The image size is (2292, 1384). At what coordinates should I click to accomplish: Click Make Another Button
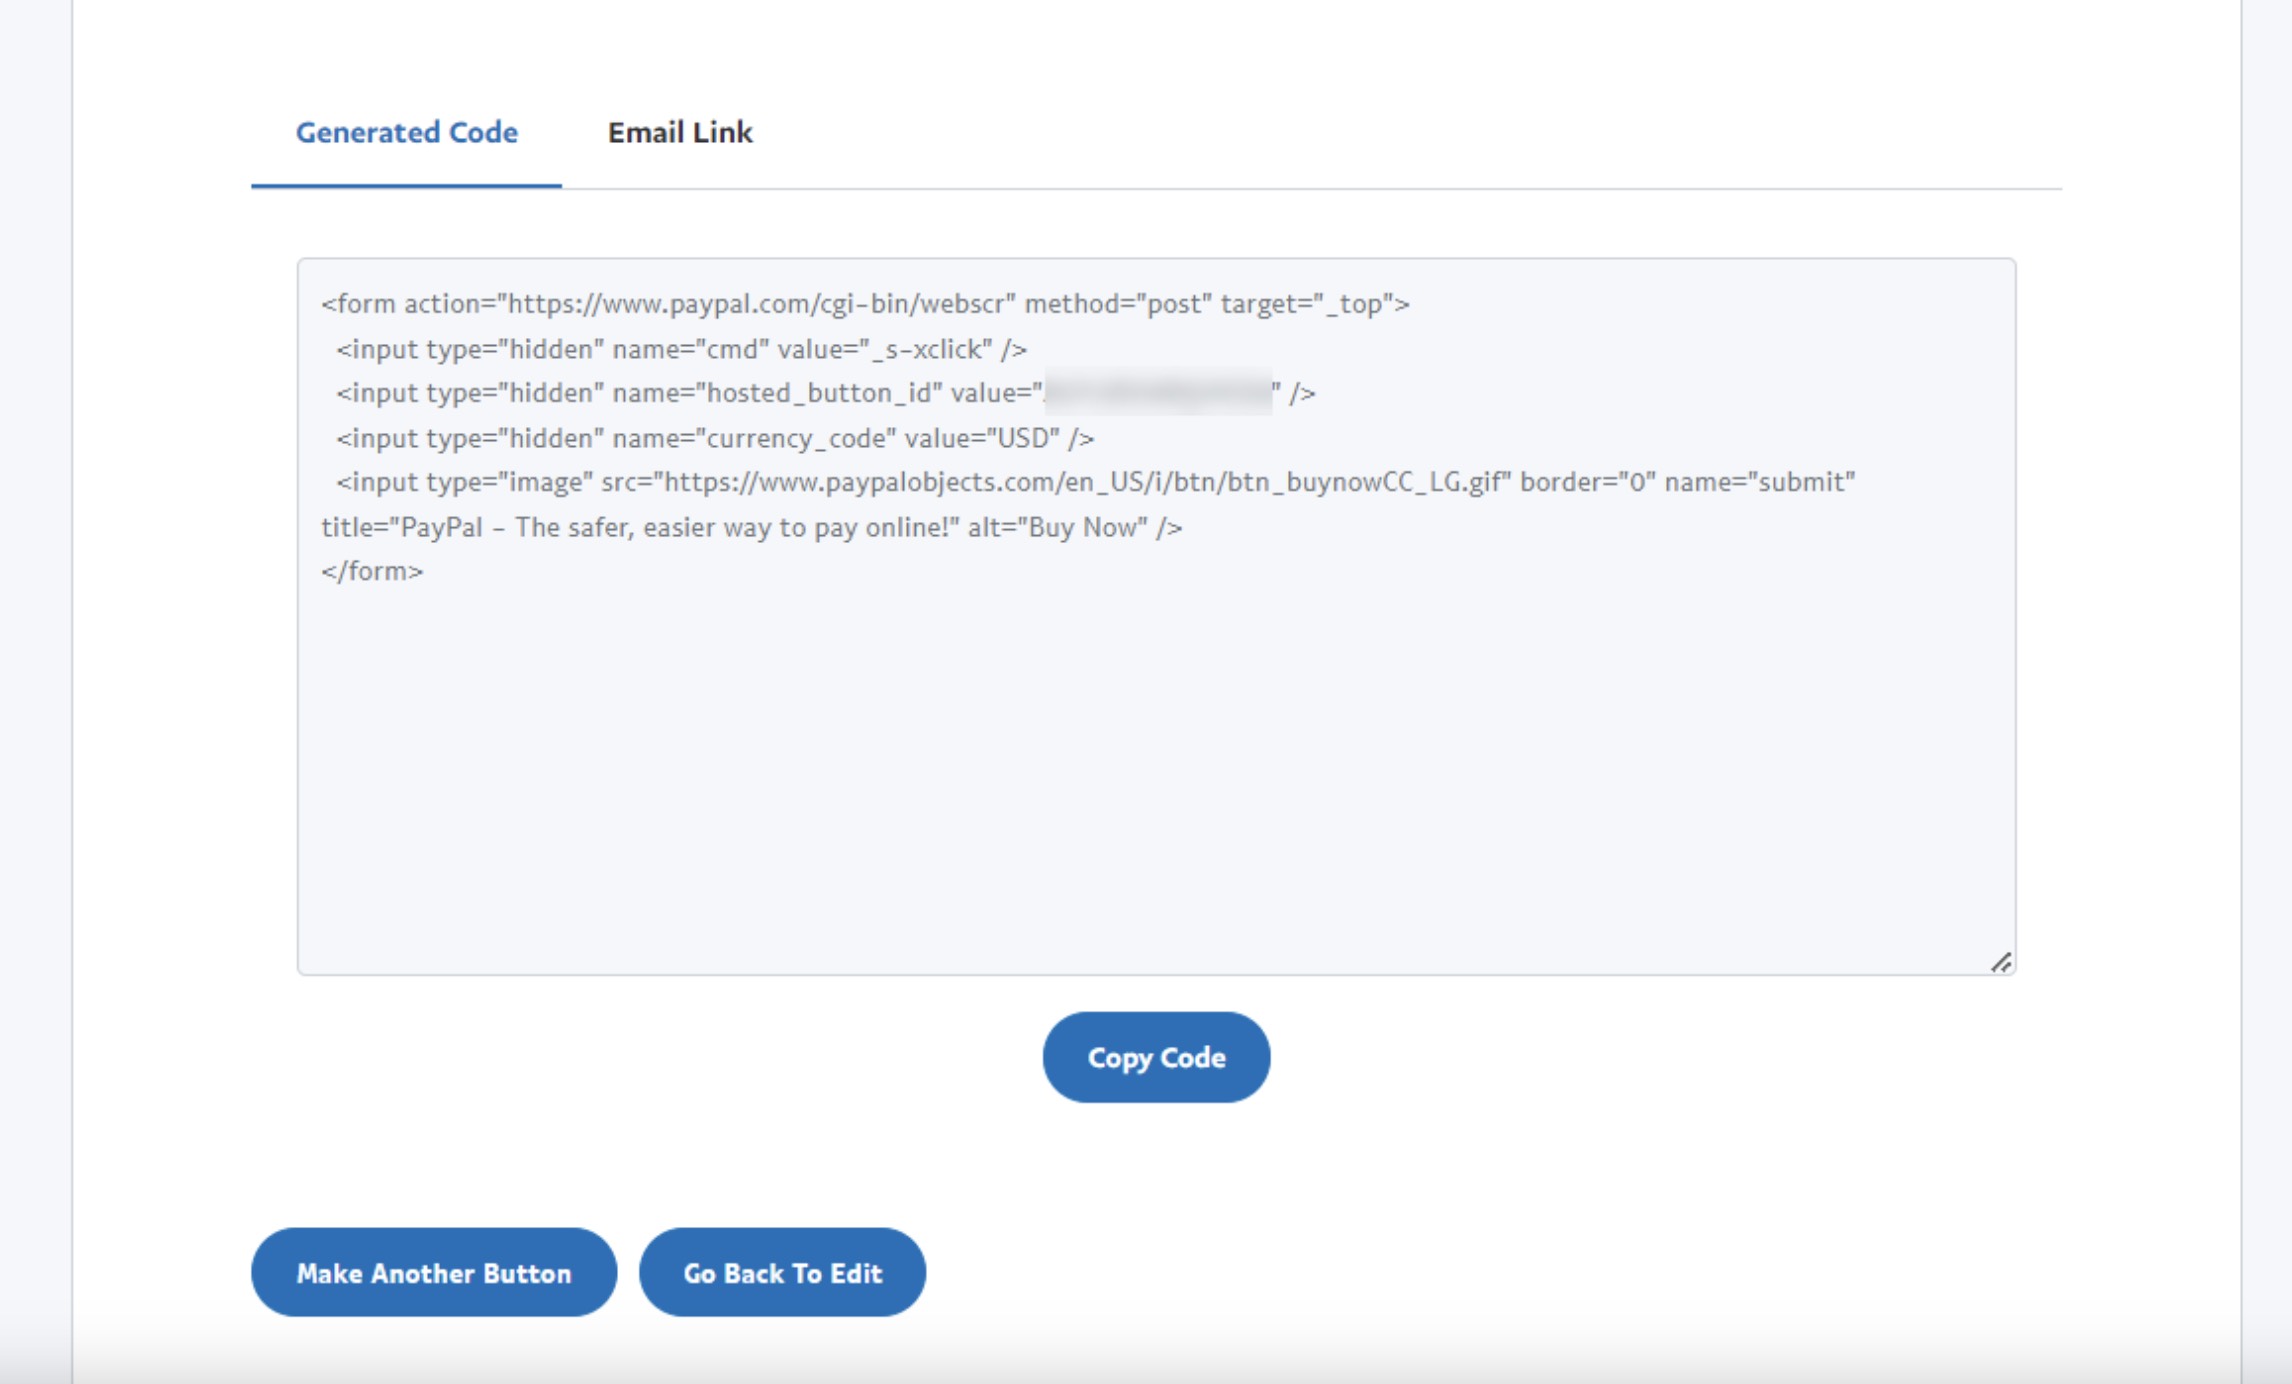(x=434, y=1272)
